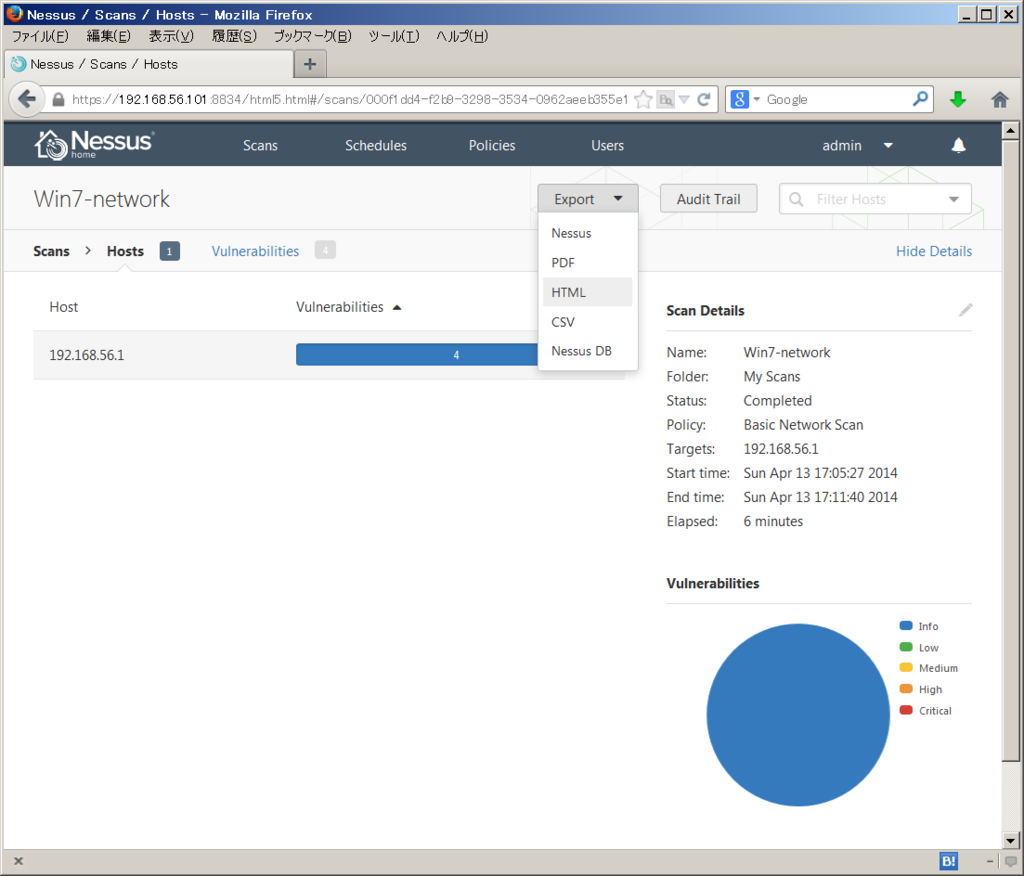Select the Nessus / Scans / Hosts browser tab
This screenshot has width=1024, height=876.
click(149, 64)
